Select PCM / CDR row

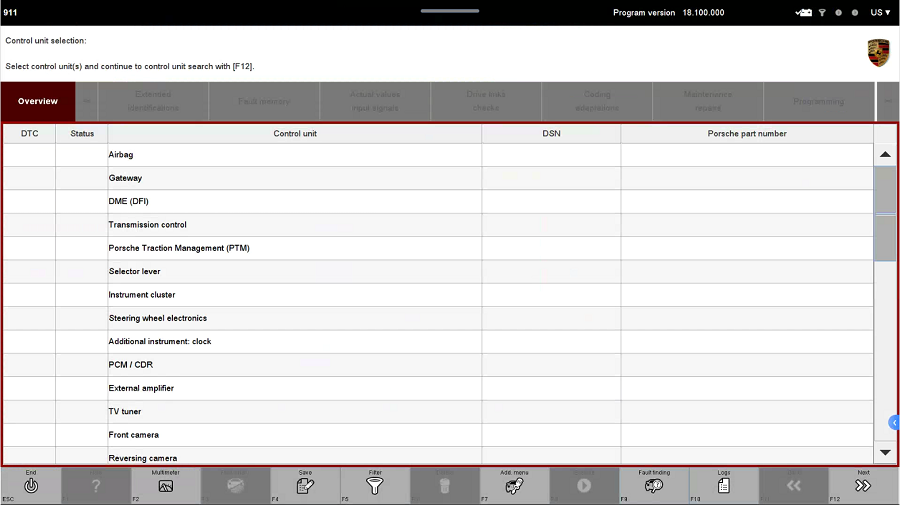(439, 365)
